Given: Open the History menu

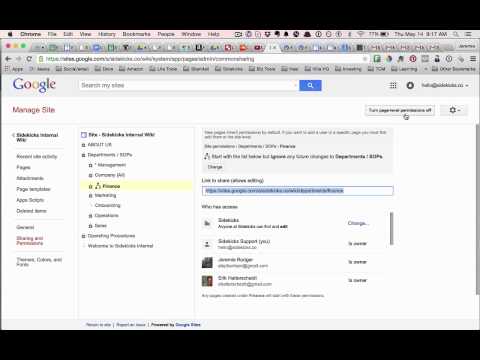Looking at the screenshot, I should [x=107, y=34].
